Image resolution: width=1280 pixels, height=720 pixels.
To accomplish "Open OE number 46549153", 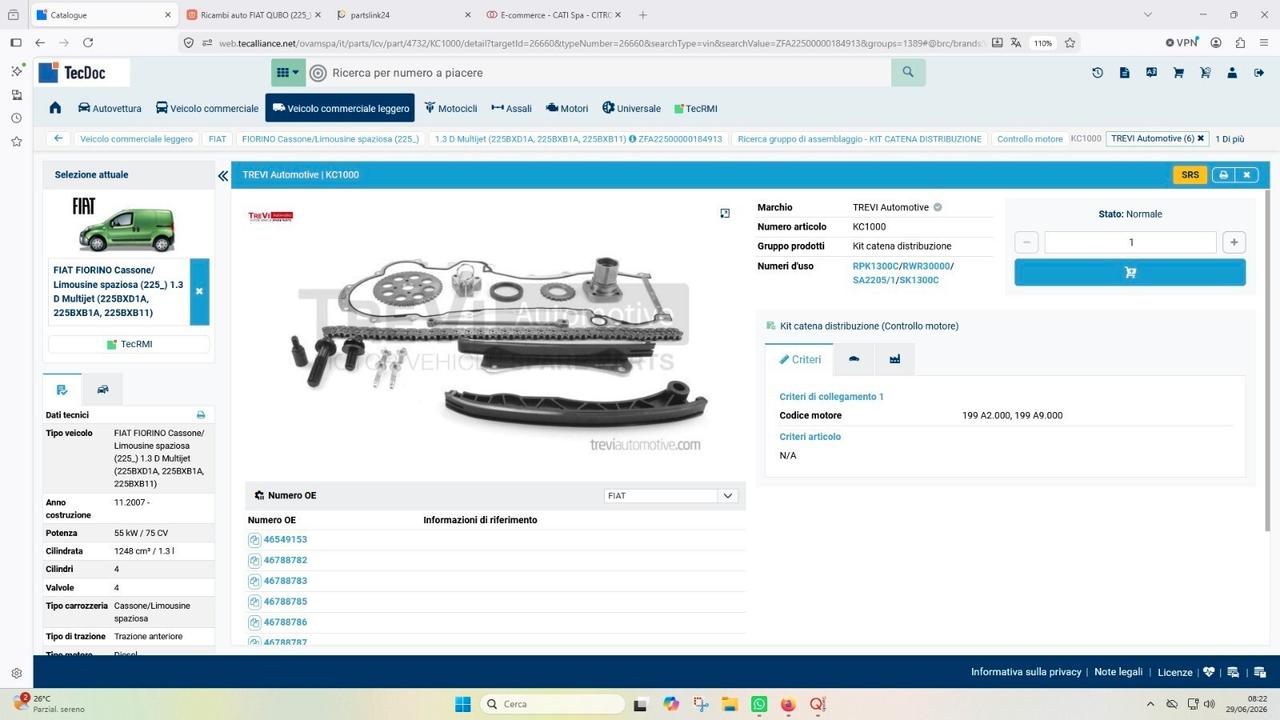I will tap(285, 540).
